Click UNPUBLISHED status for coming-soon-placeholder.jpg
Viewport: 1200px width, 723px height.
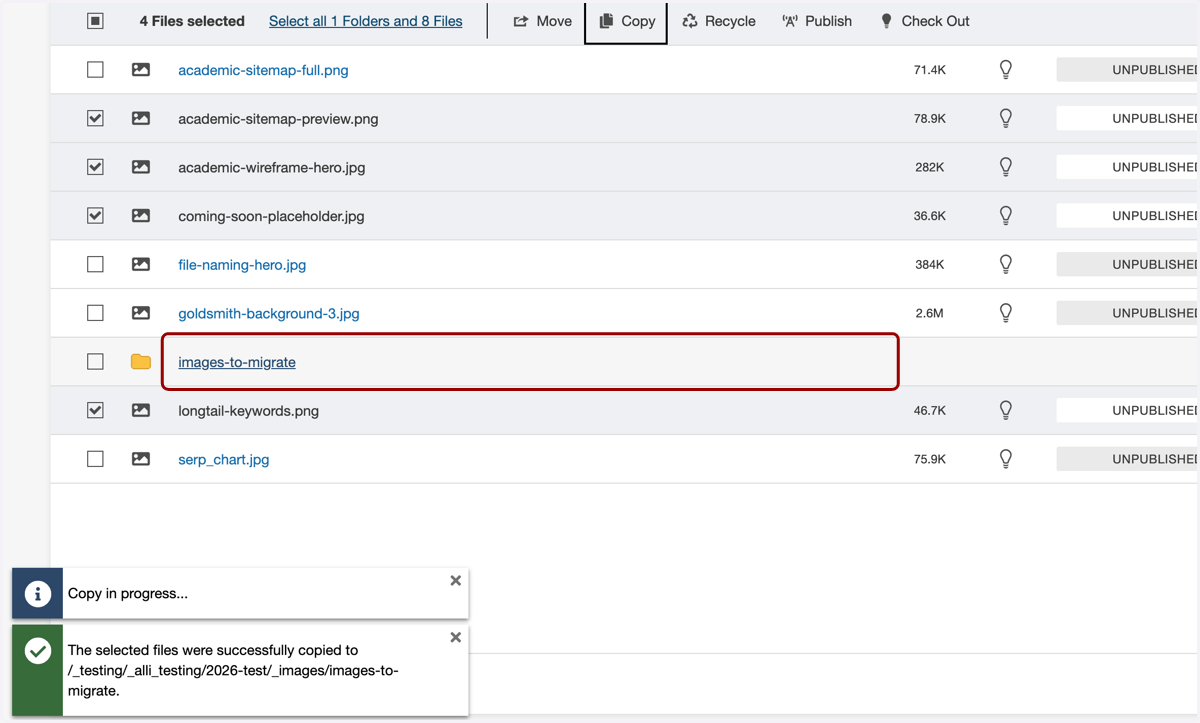click(x=1128, y=215)
